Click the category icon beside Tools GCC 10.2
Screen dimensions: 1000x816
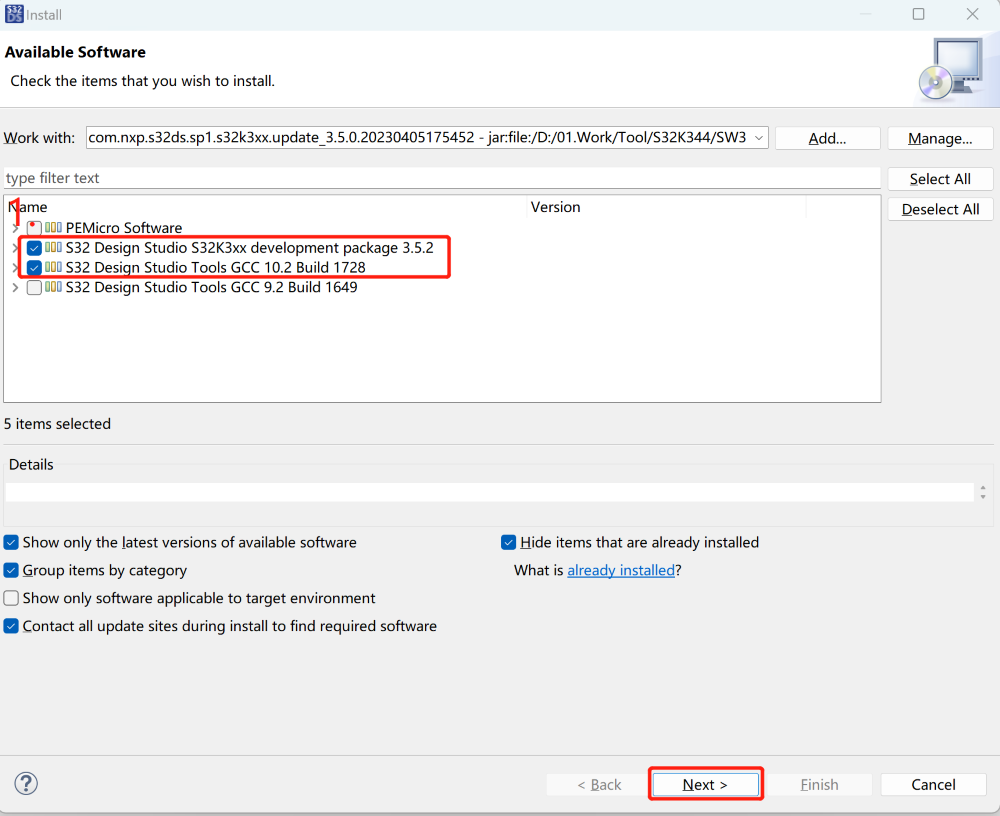click(x=54, y=267)
